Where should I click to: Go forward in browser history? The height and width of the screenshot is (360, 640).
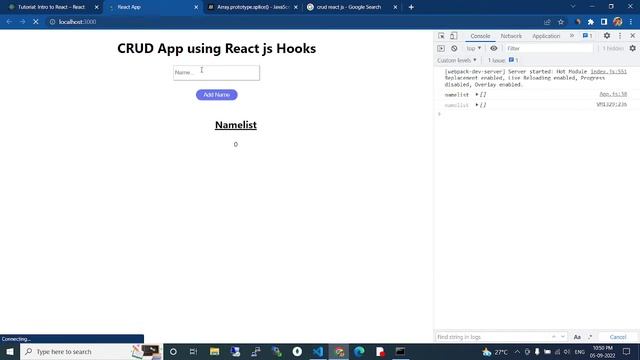(22, 22)
